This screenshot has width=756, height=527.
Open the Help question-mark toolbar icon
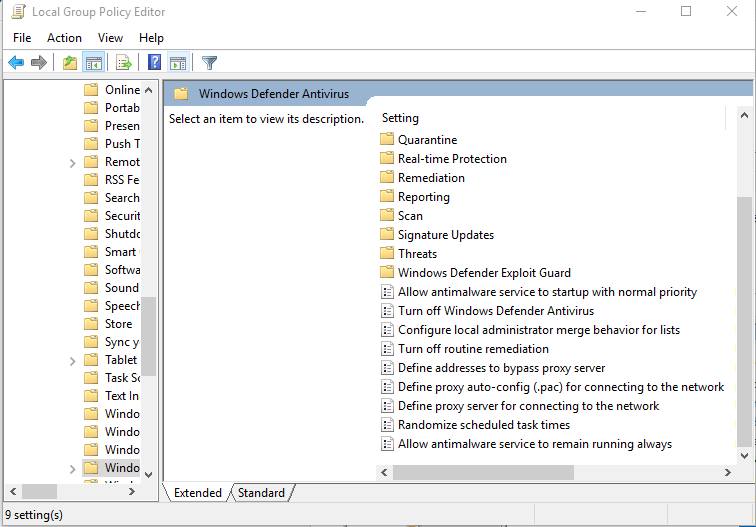[x=154, y=62]
